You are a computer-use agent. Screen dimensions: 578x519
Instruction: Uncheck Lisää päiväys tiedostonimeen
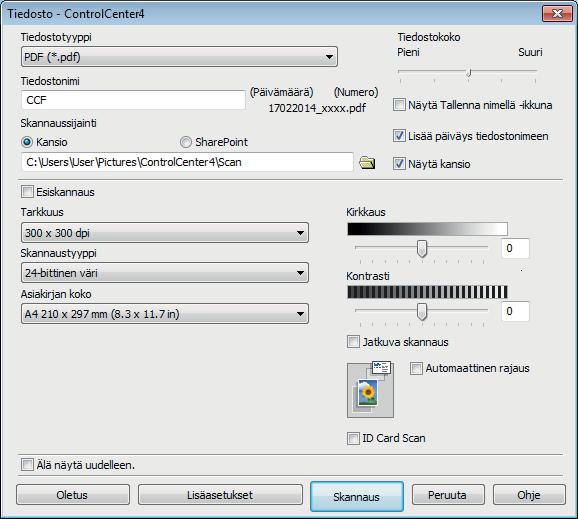tap(399, 136)
